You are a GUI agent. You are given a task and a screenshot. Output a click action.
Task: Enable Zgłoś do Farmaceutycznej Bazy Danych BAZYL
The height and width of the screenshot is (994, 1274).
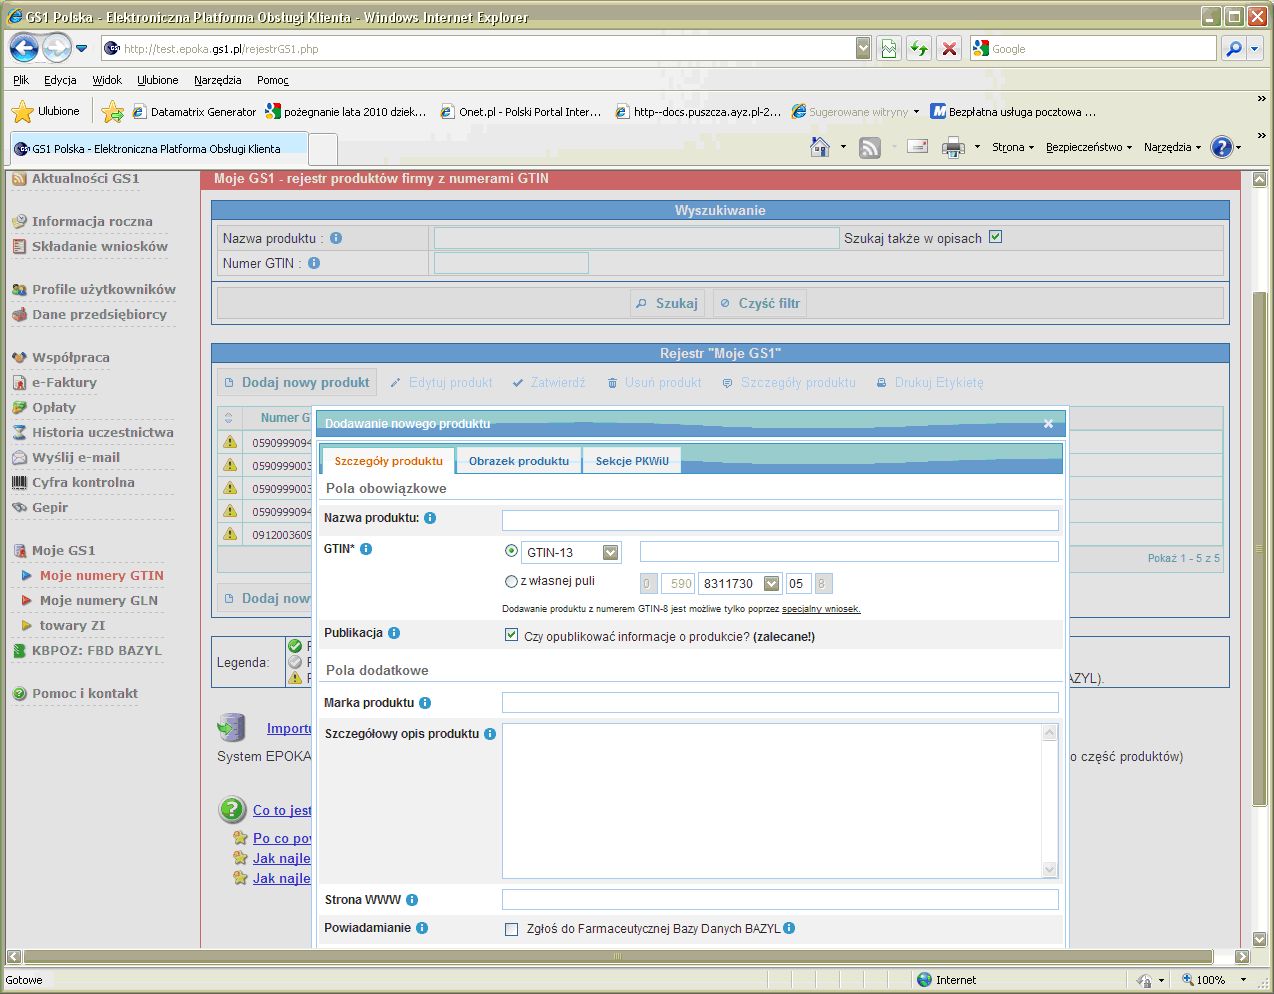512,929
